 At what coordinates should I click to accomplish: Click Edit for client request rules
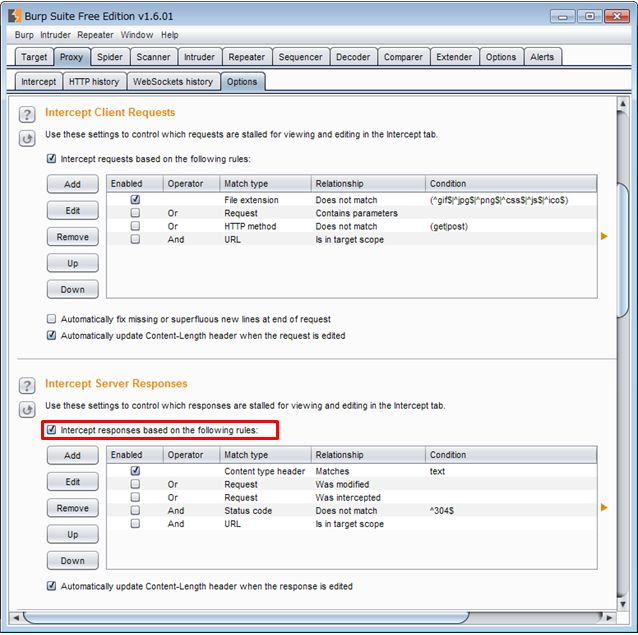(x=72, y=211)
